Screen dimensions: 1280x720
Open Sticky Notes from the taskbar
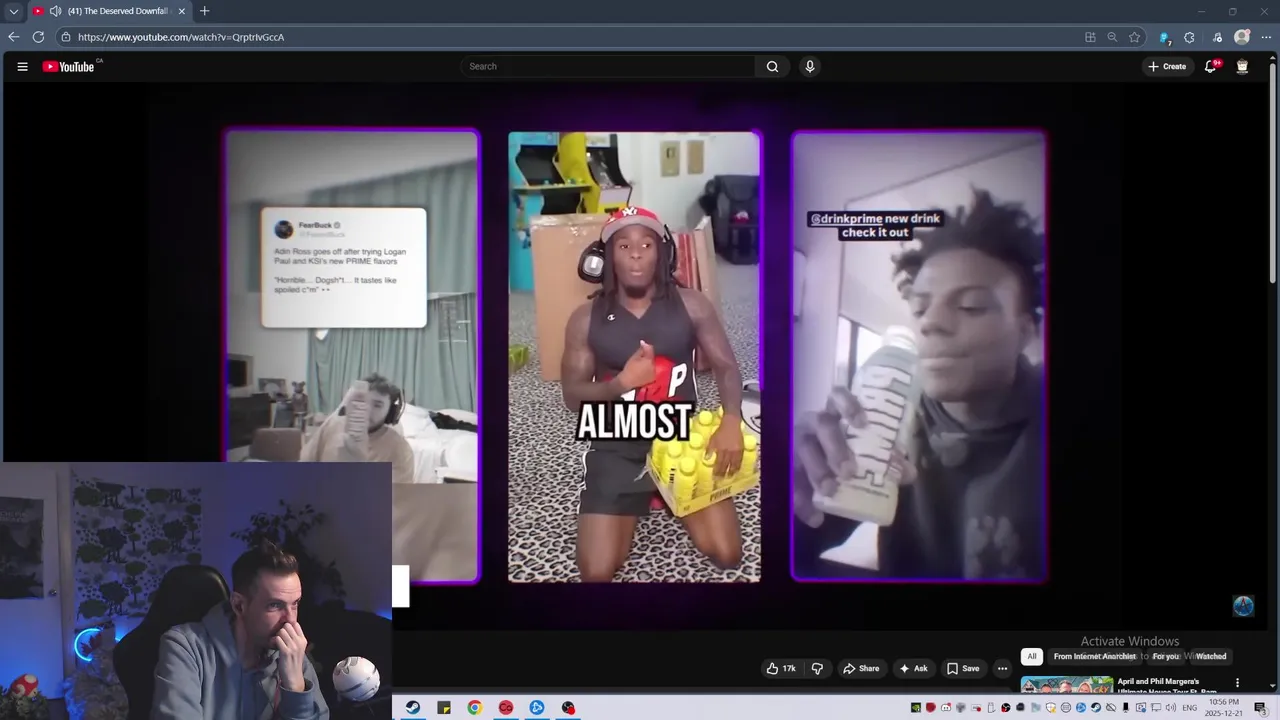click(x=444, y=707)
